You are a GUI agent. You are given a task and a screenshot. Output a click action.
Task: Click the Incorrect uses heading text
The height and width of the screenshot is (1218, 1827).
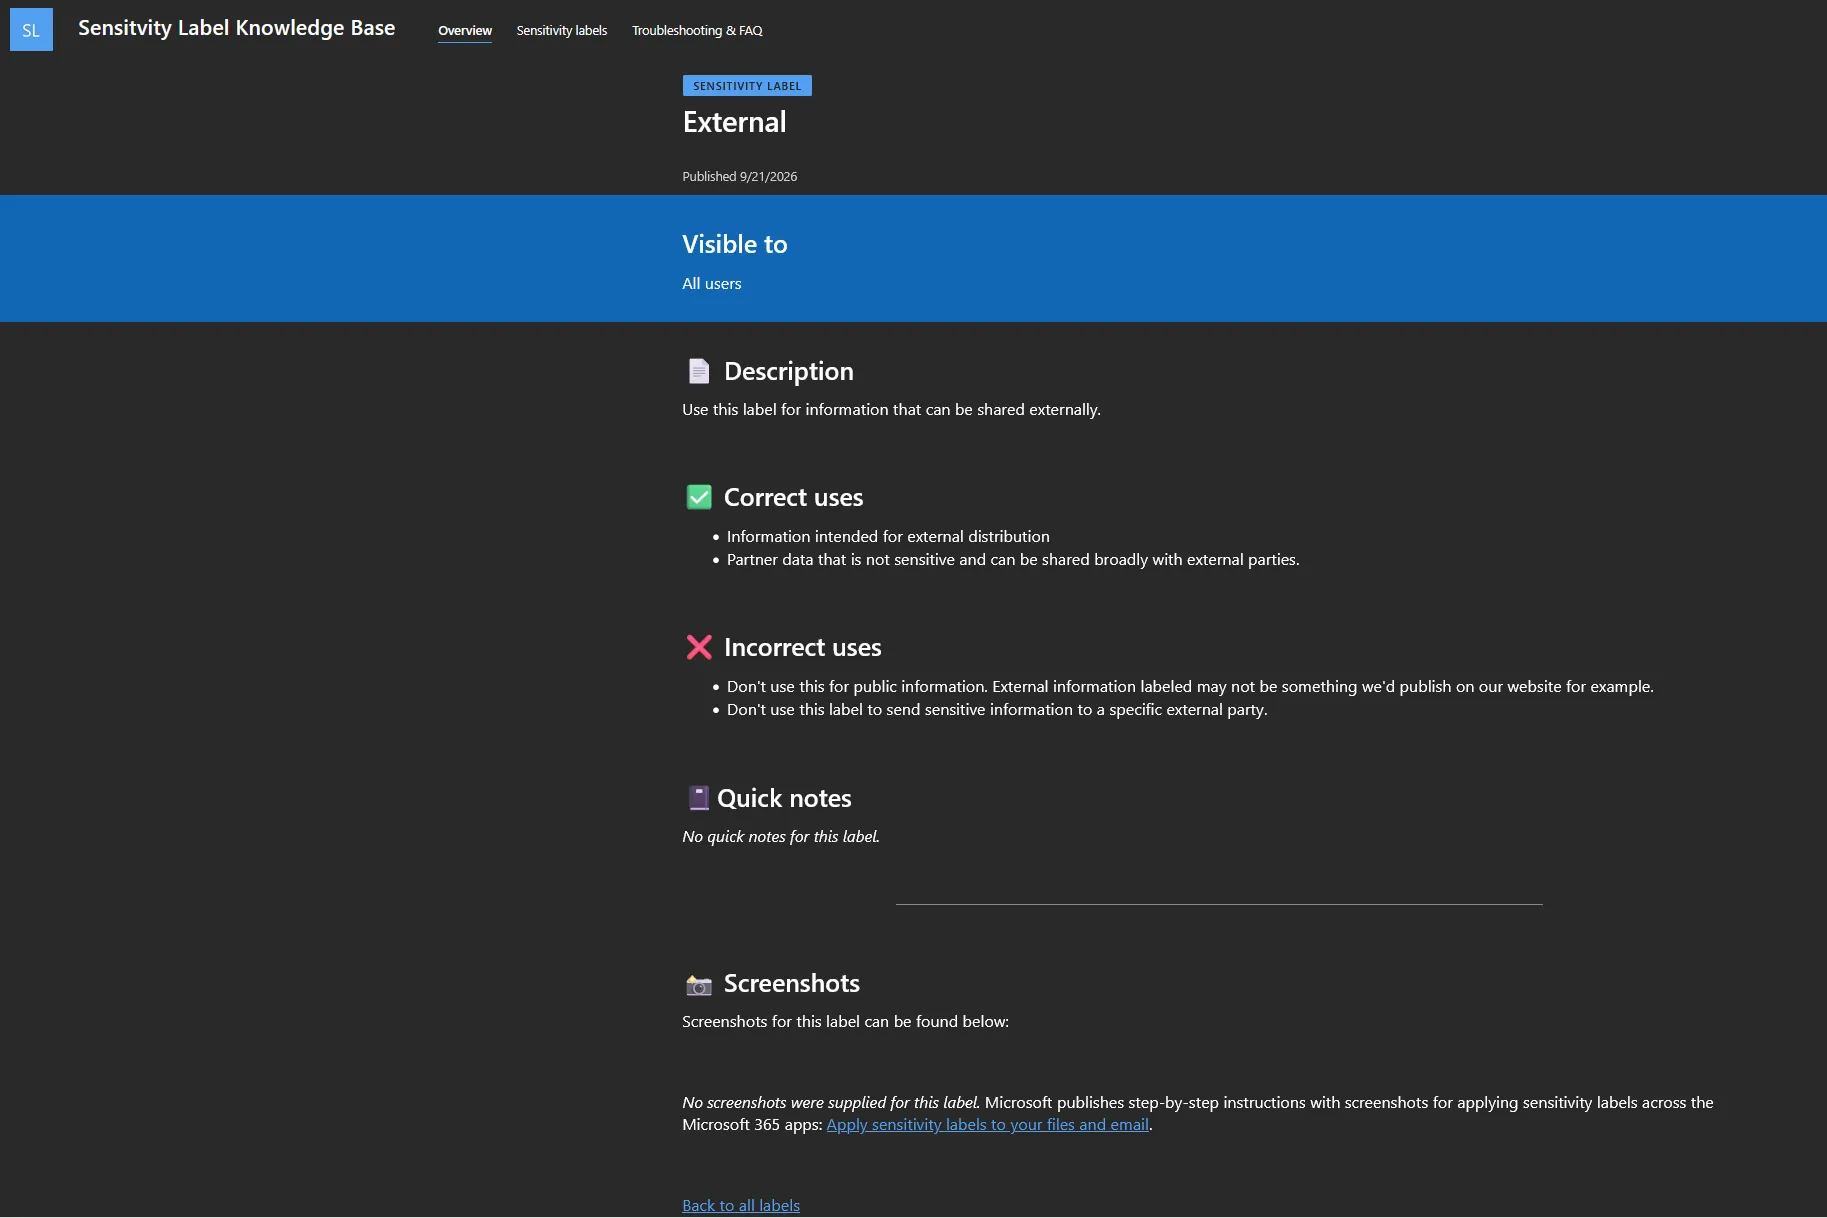(x=802, y=647)
